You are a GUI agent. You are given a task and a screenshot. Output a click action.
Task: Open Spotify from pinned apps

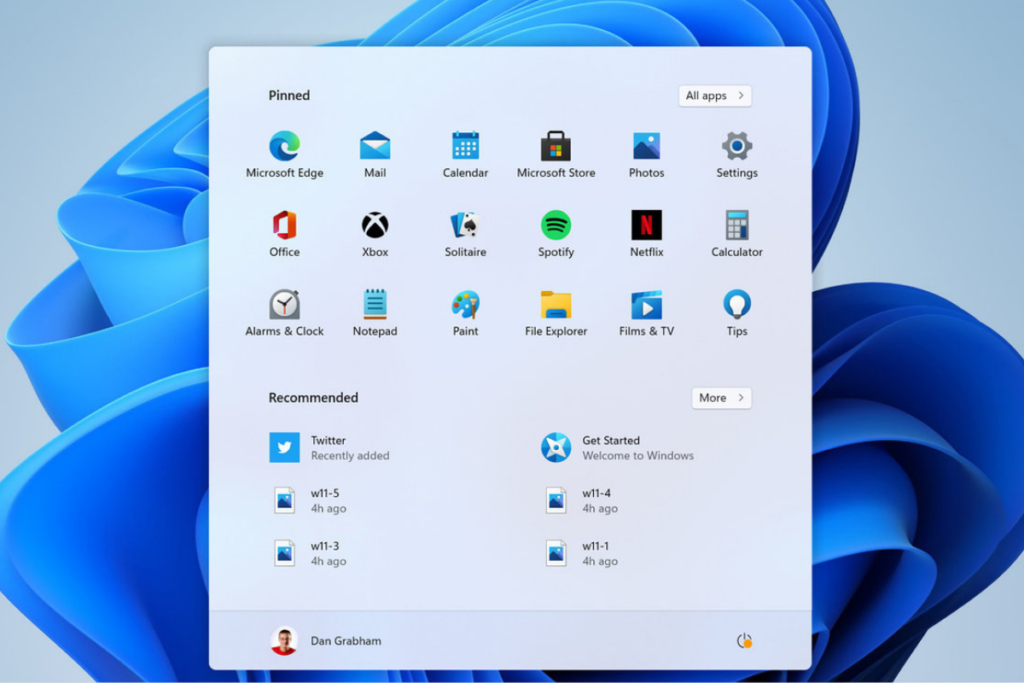556,234
